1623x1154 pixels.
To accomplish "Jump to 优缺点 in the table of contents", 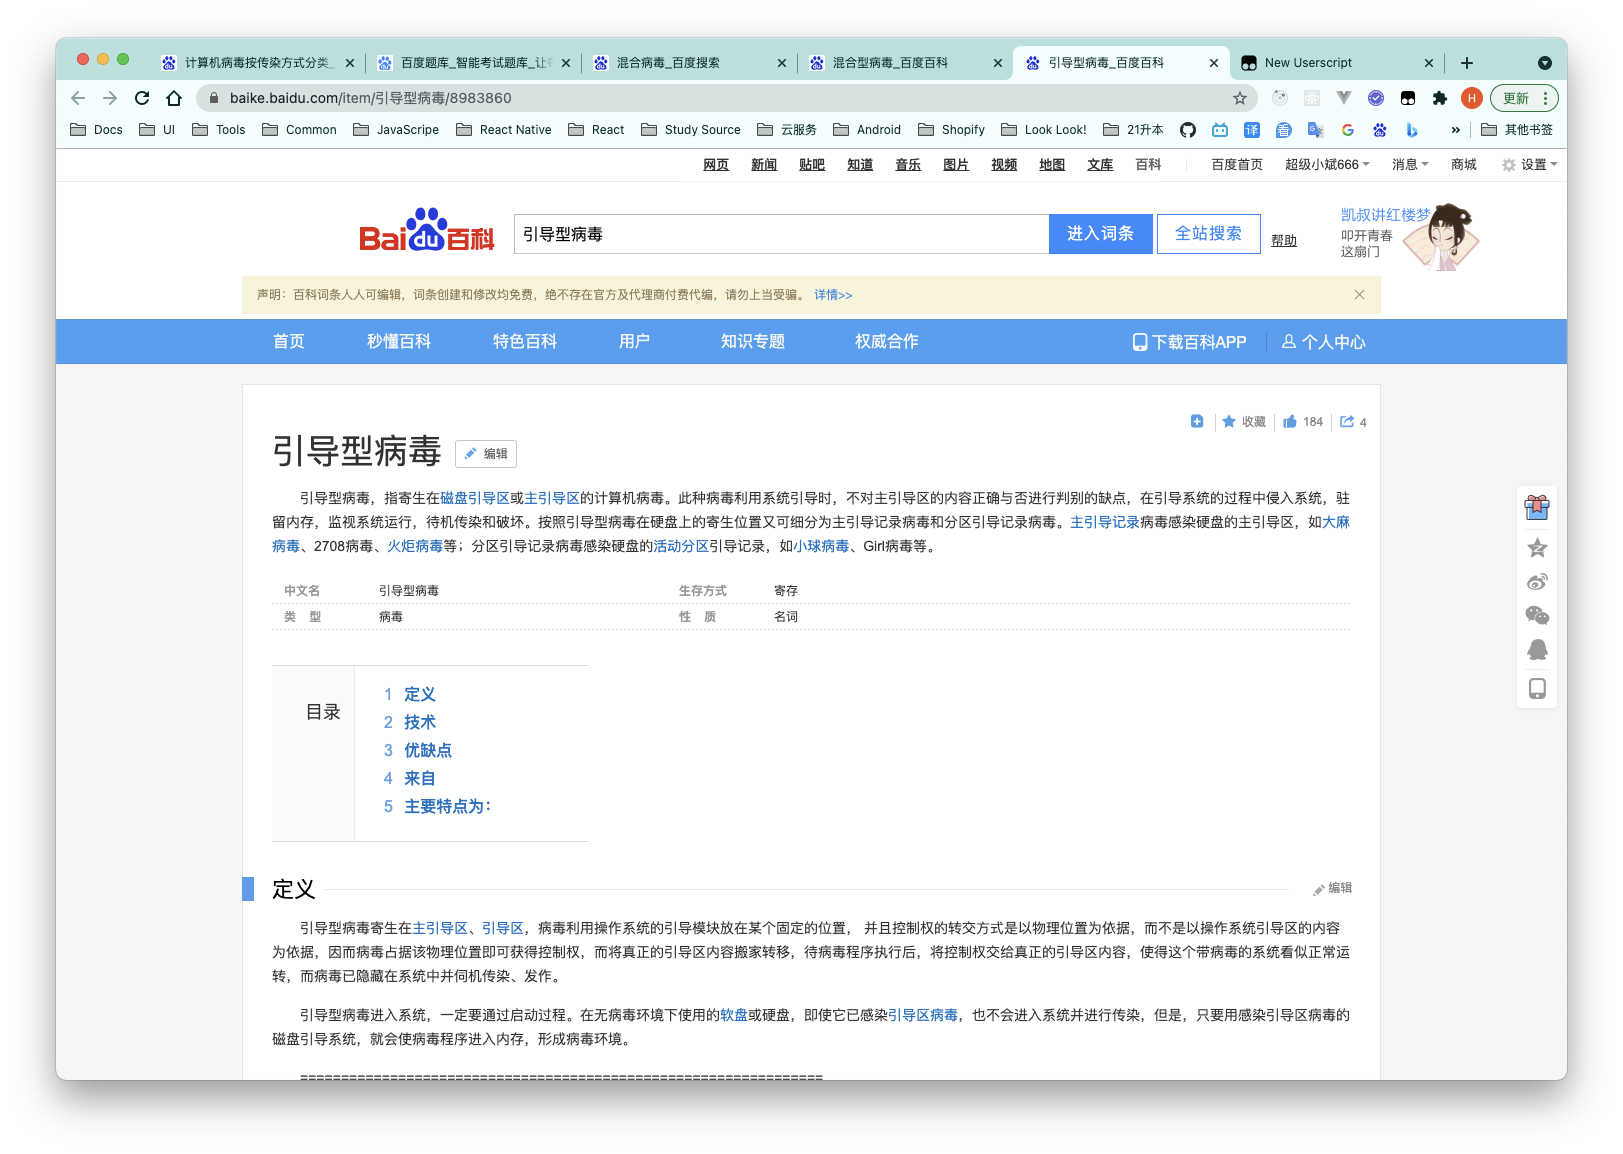I will pyautogui.click(x=428, y=751).
